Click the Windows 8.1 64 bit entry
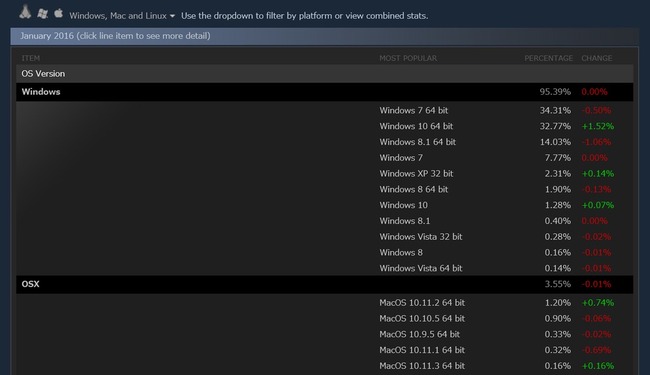Viewport: 650px width, 375px height. tap(417, 142)
